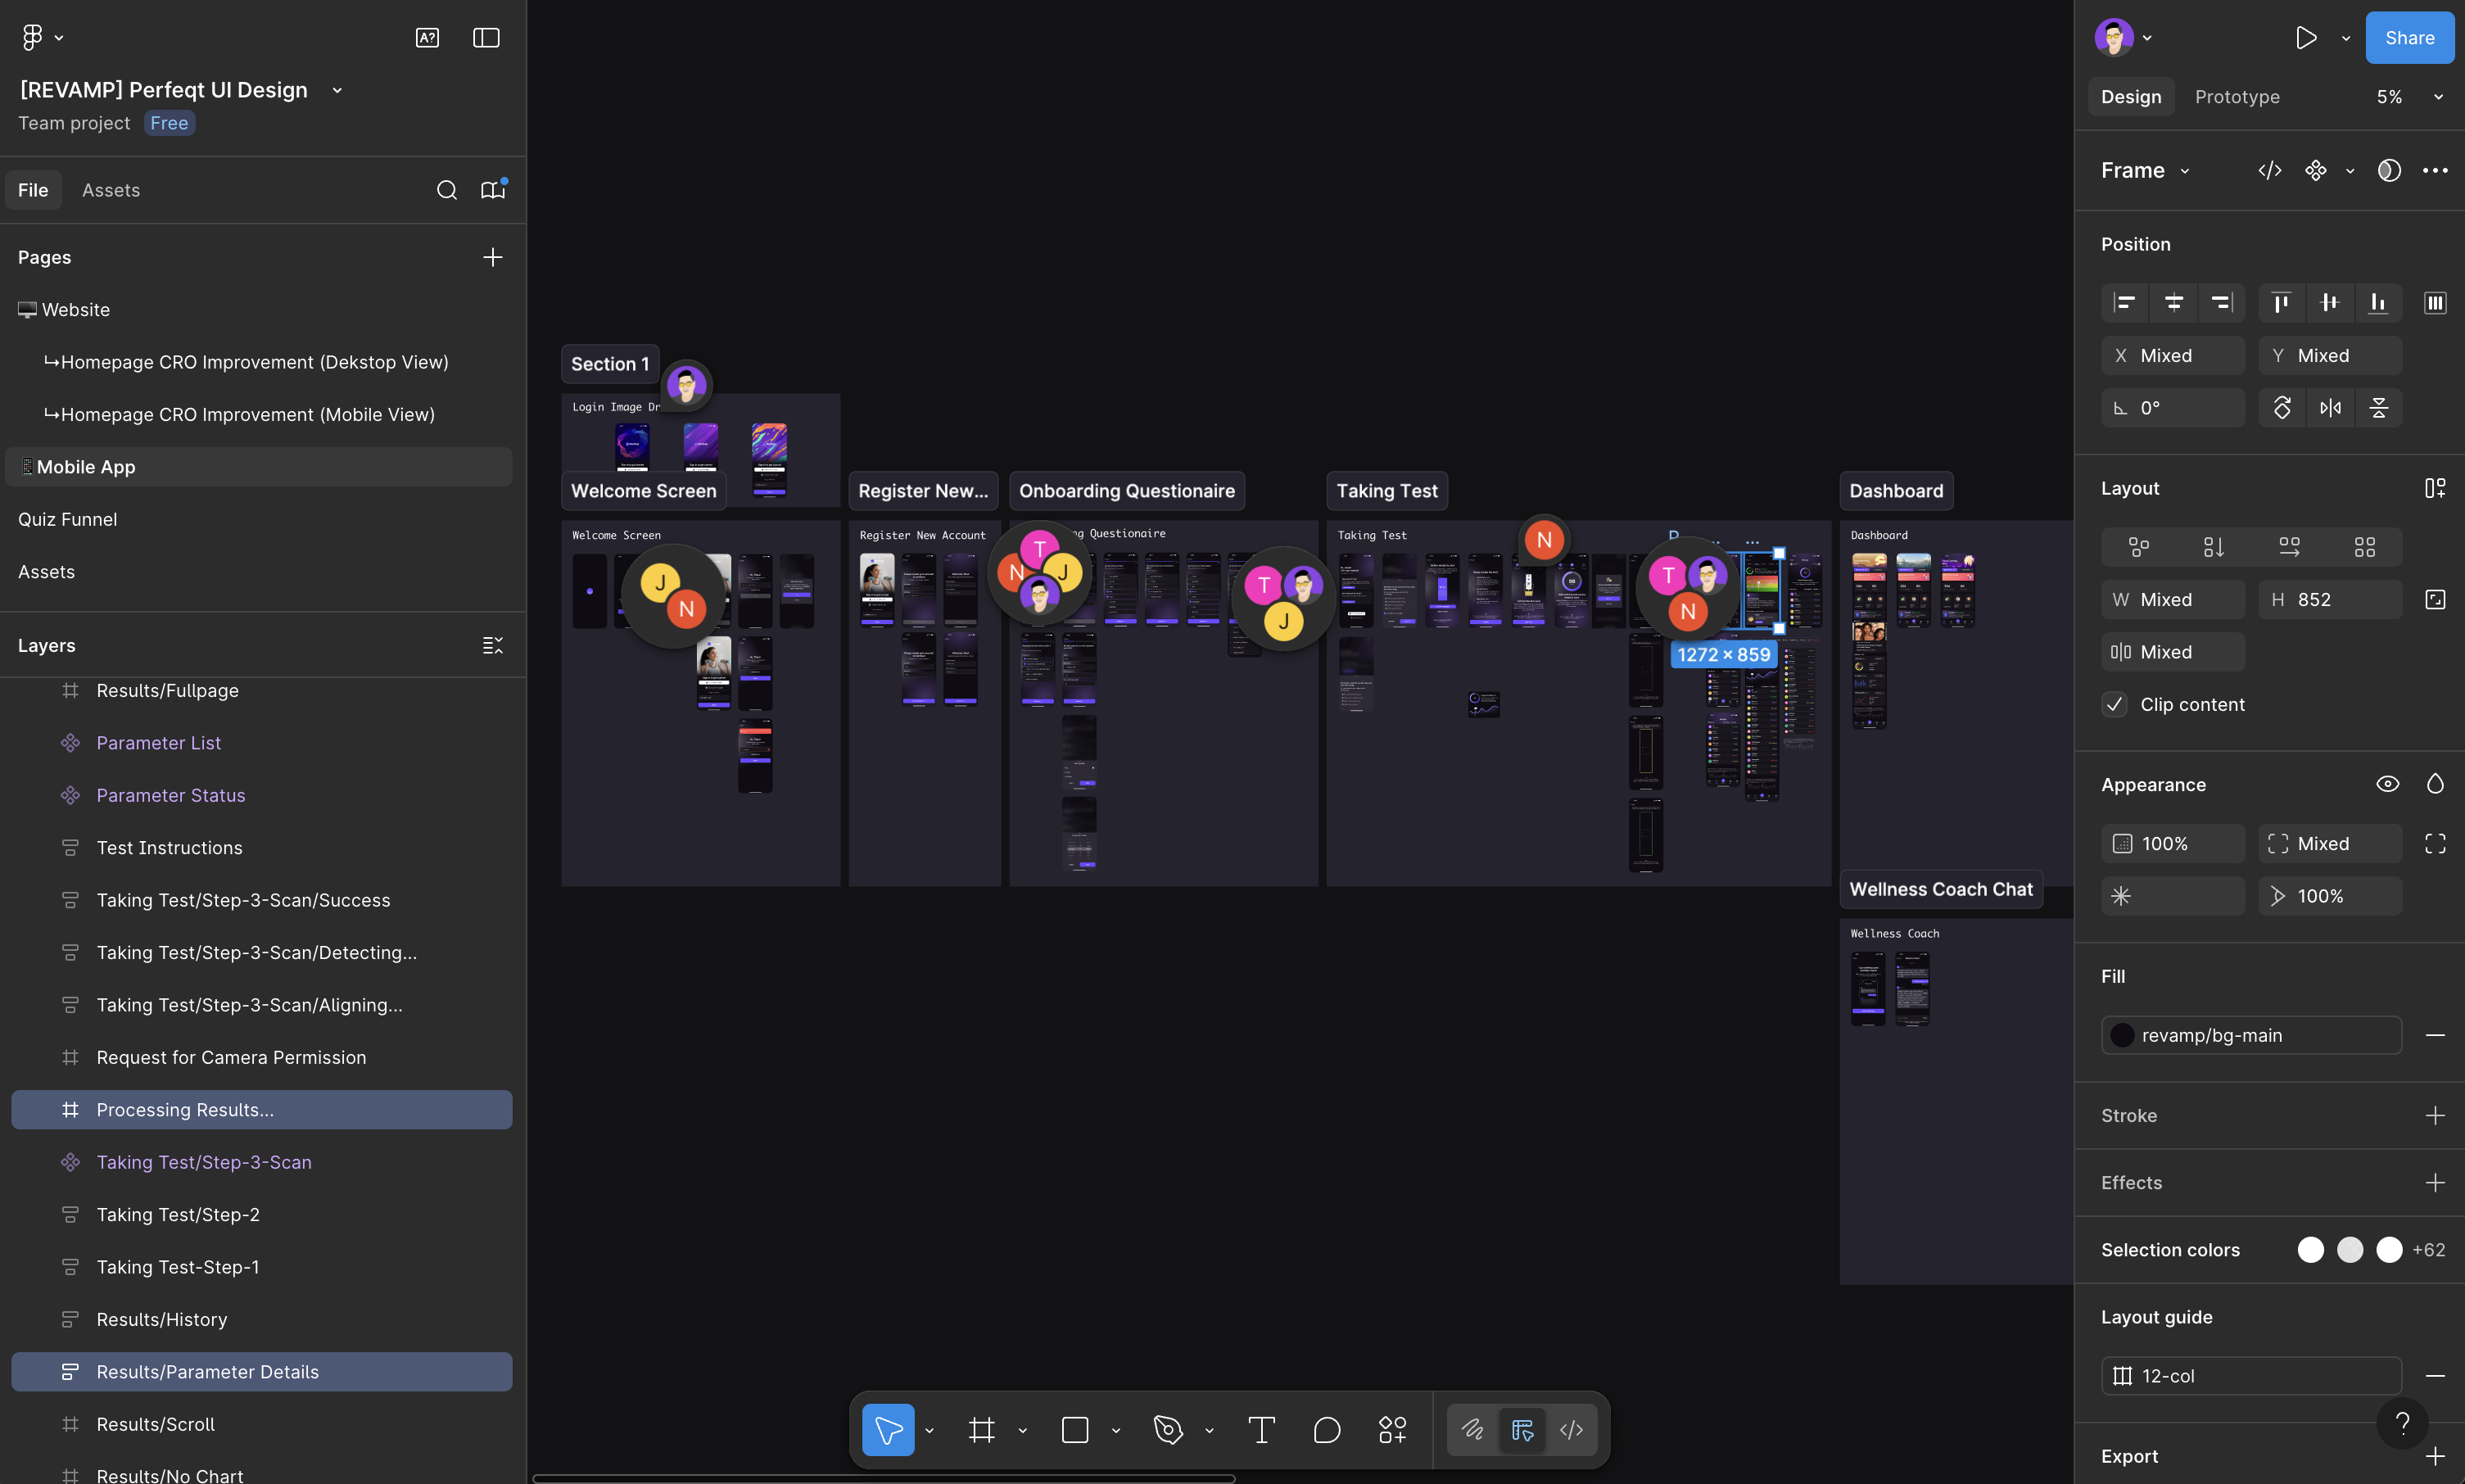2465x1484 pixels.
Task: Click the revamp/bg-main fill color swatch
Action: point(2122,1035)
